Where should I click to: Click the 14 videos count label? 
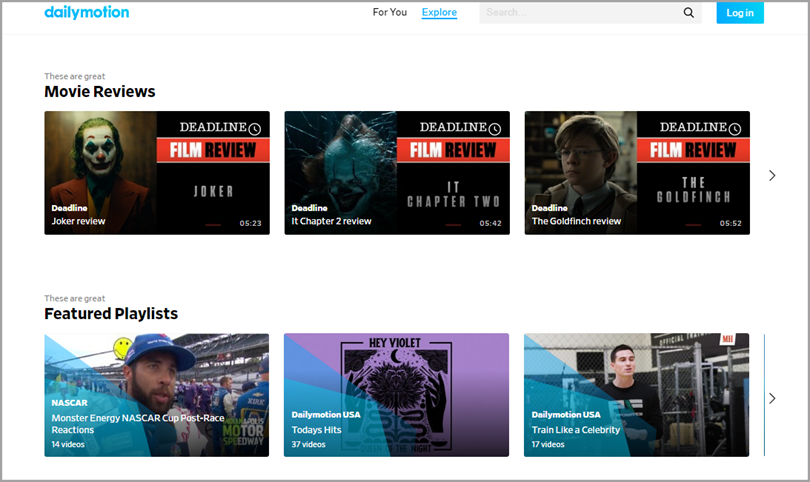click(x=68, y=444)
